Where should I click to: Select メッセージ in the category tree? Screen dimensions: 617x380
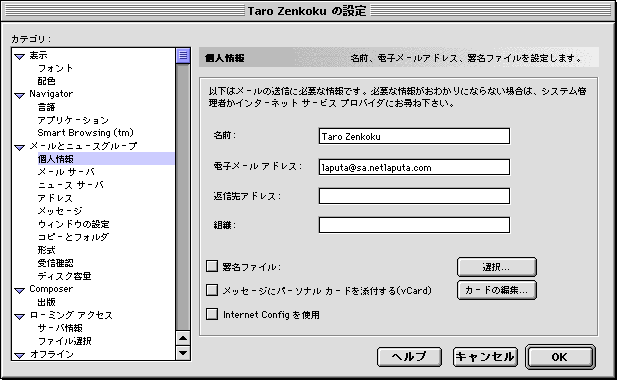pos(60,211)
